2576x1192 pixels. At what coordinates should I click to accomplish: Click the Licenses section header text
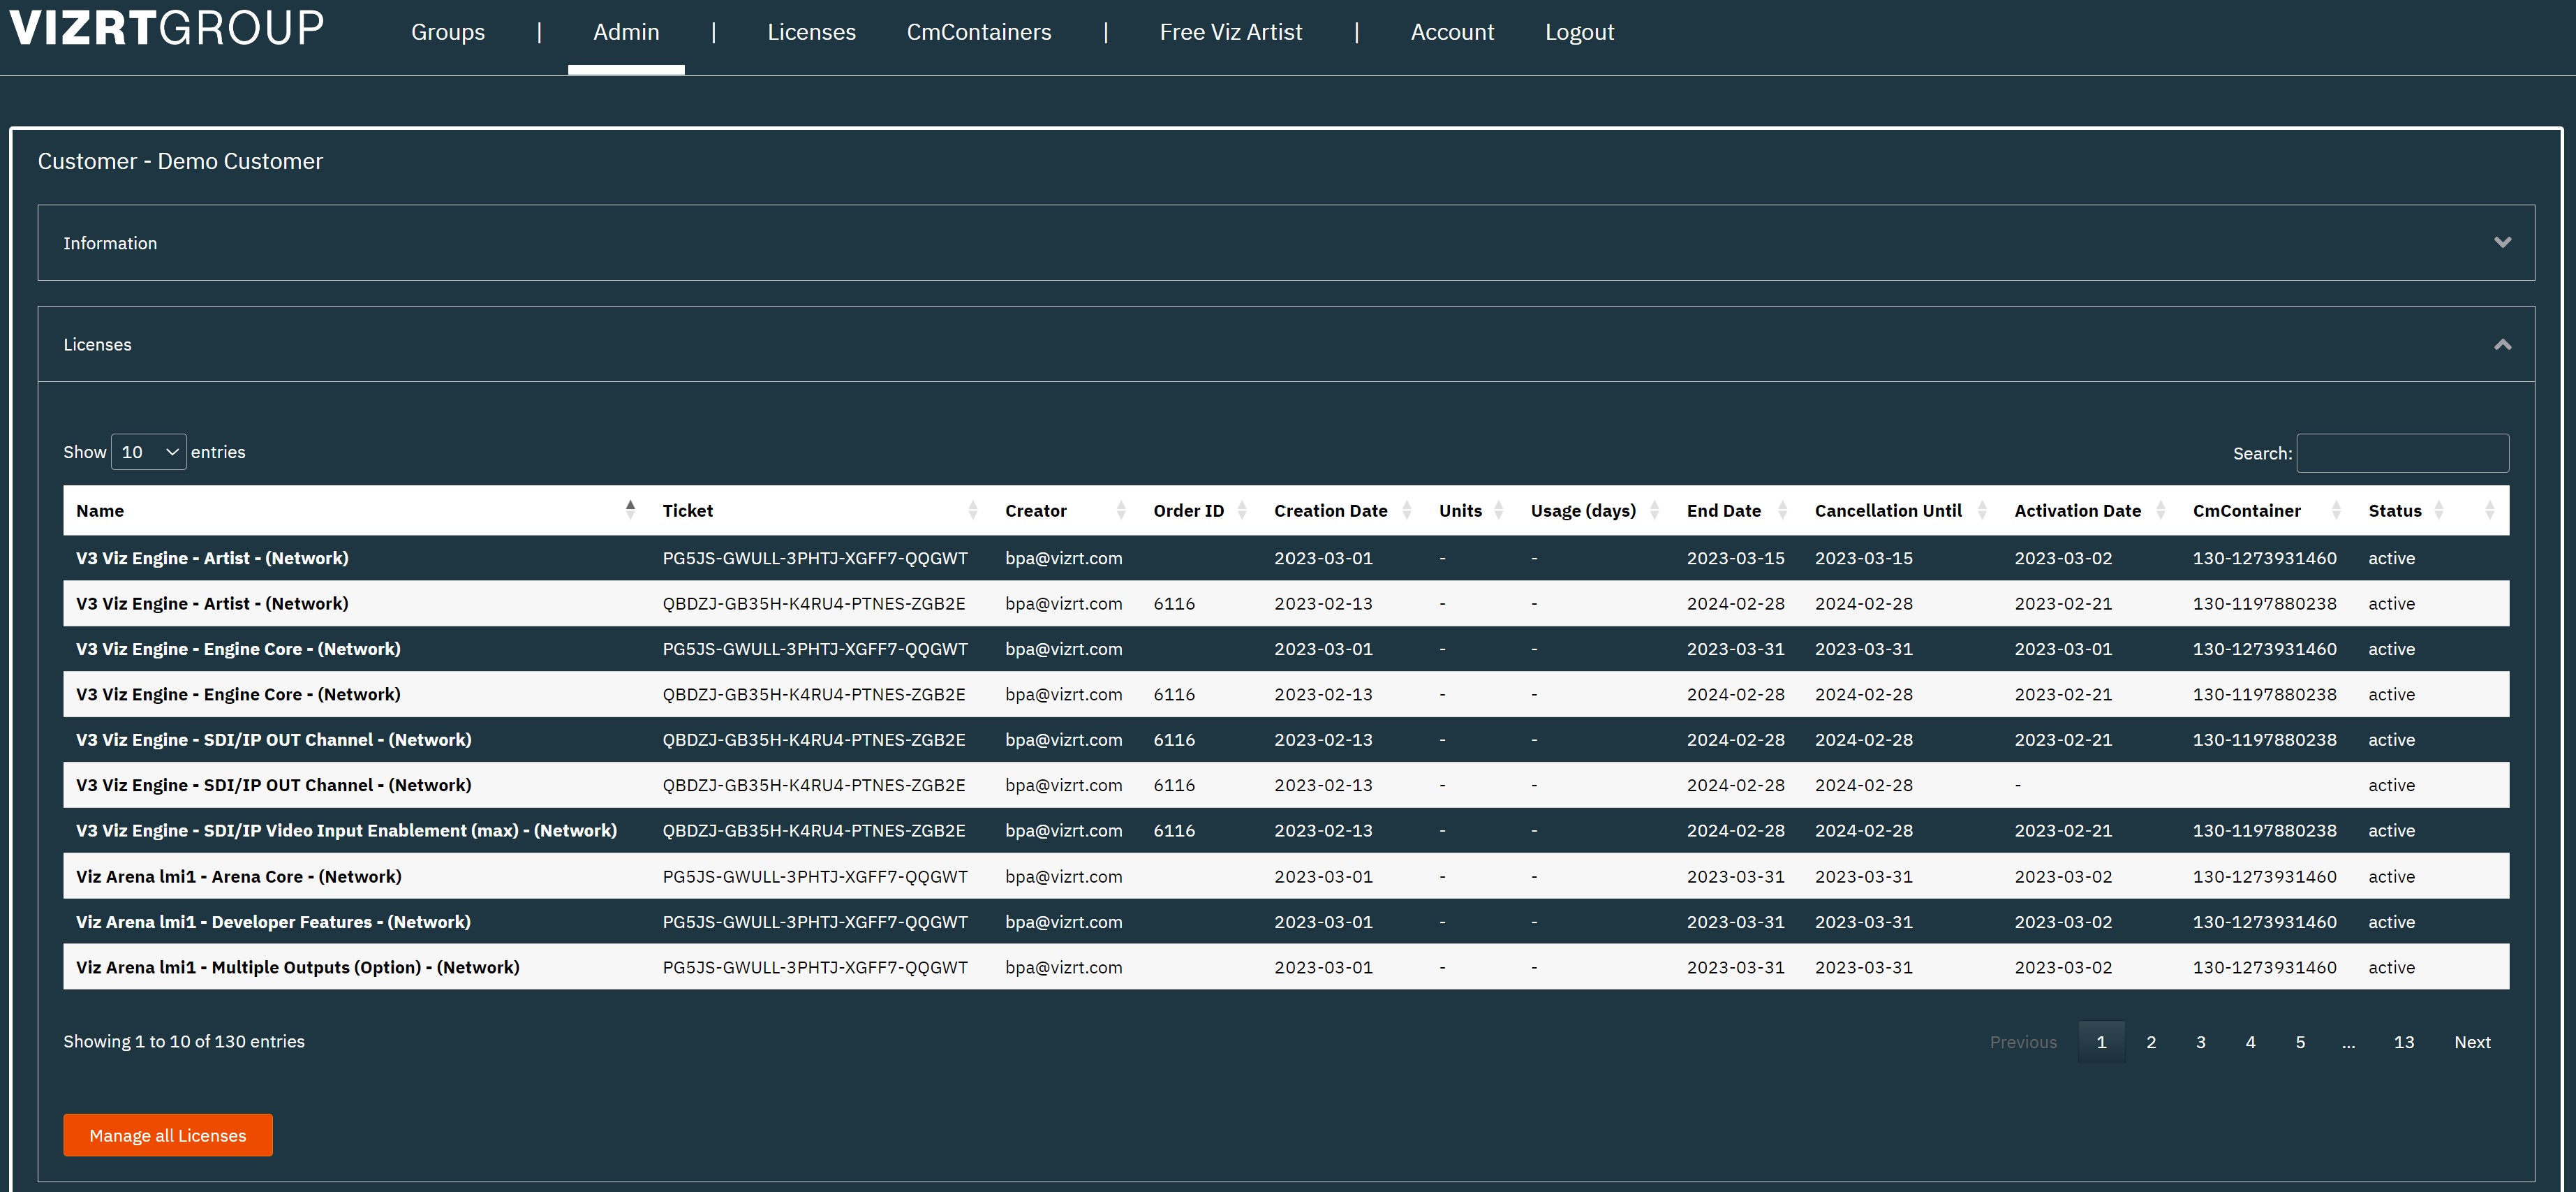97,344
